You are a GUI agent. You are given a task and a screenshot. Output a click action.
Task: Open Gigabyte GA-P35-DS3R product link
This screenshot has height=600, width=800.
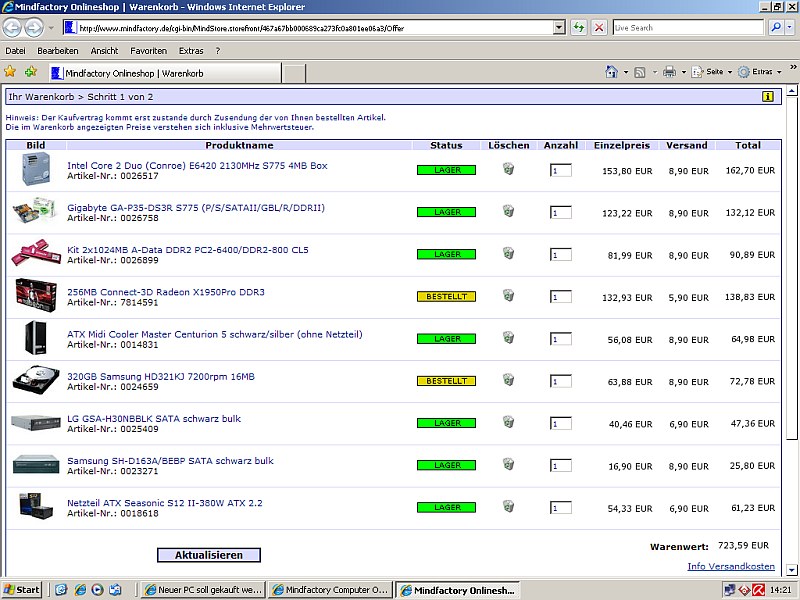(196, 208)
